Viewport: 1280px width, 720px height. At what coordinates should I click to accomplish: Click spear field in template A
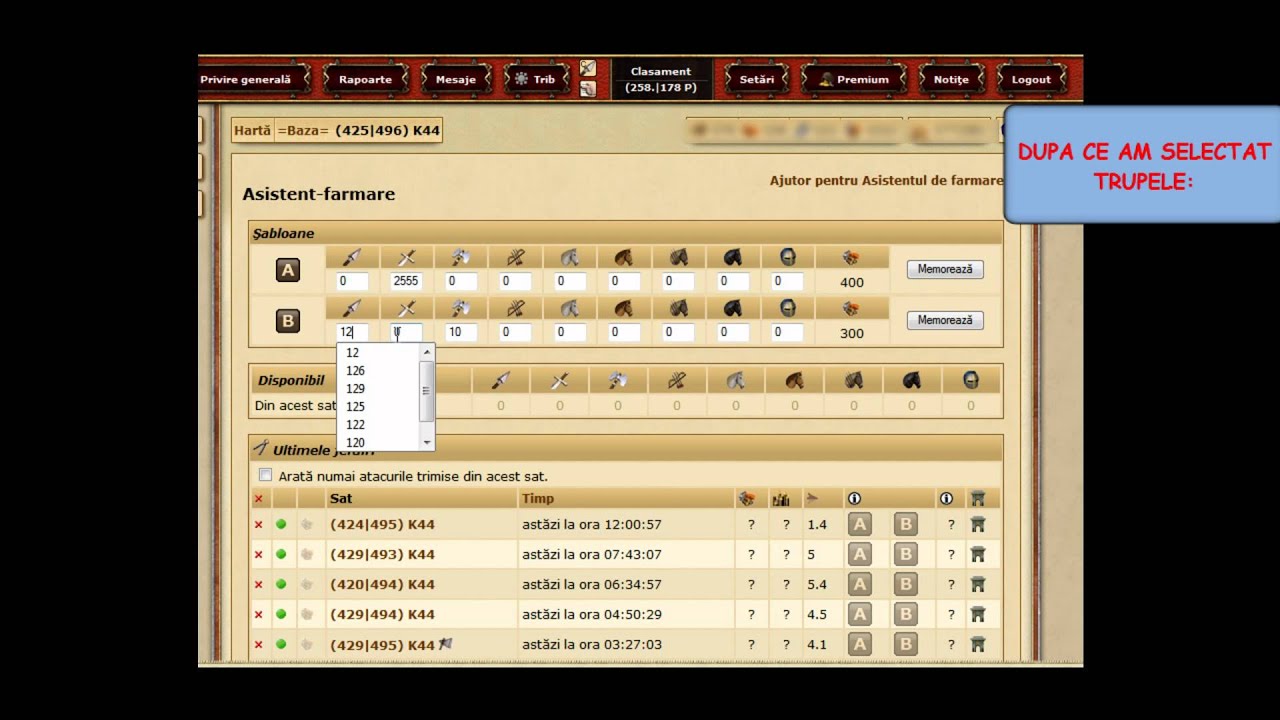[352, 281]
